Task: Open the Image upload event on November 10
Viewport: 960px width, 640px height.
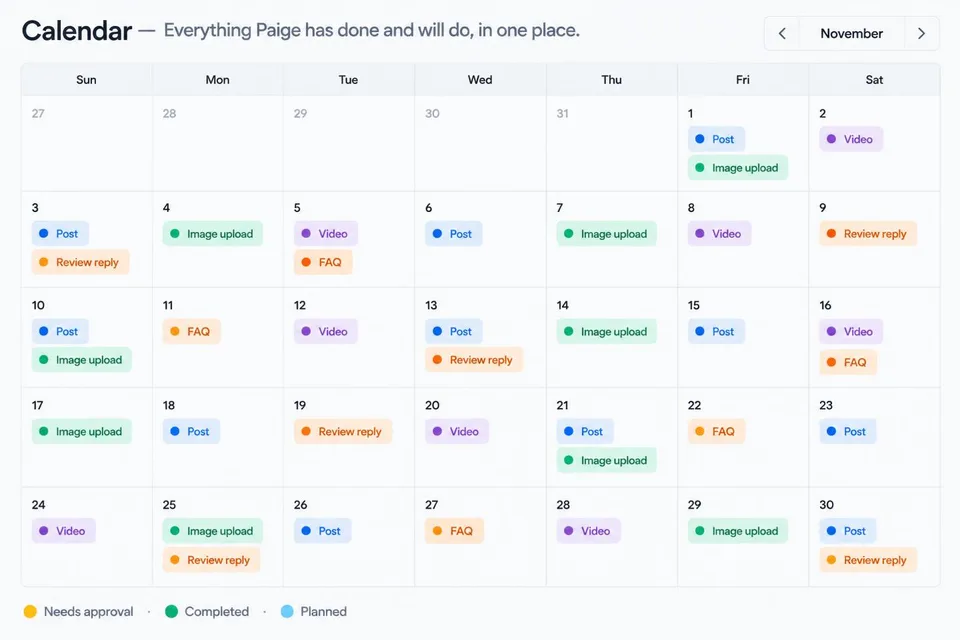Action: [x=81, y=360]
